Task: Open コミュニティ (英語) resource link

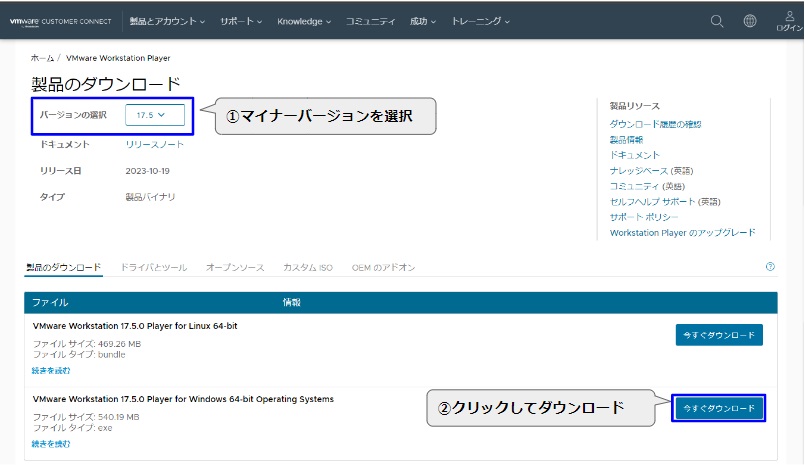Action: click(647, 186)
